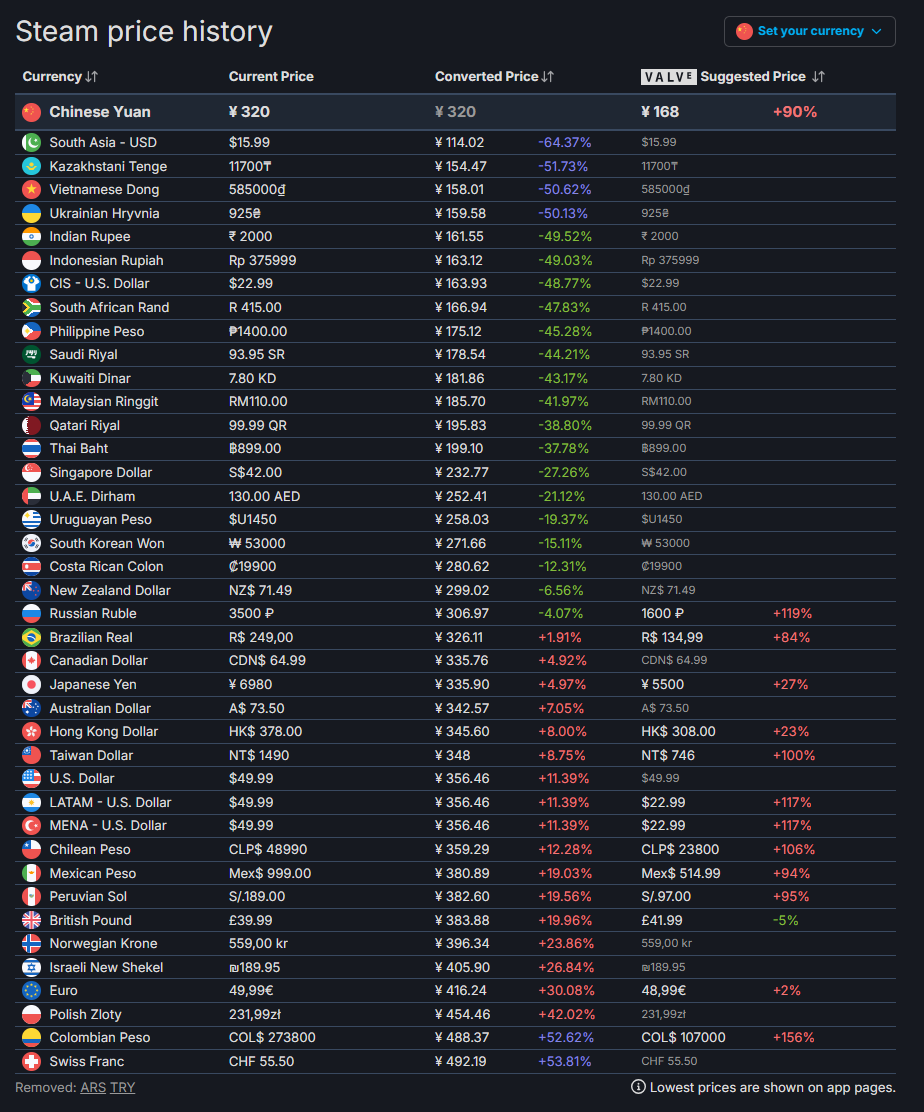Open the removed ARS currency link
This screenshot has width=924, height=1112.
click(93, 1087)
